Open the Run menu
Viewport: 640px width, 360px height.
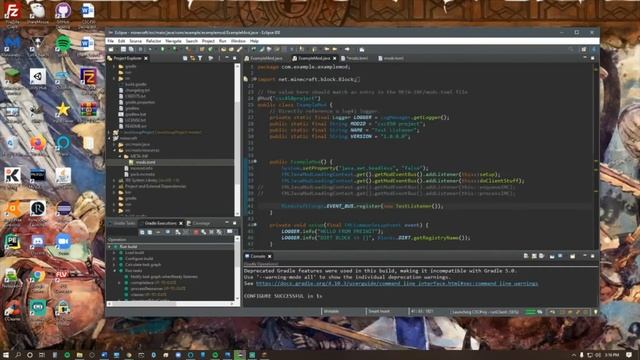point(222,41)
